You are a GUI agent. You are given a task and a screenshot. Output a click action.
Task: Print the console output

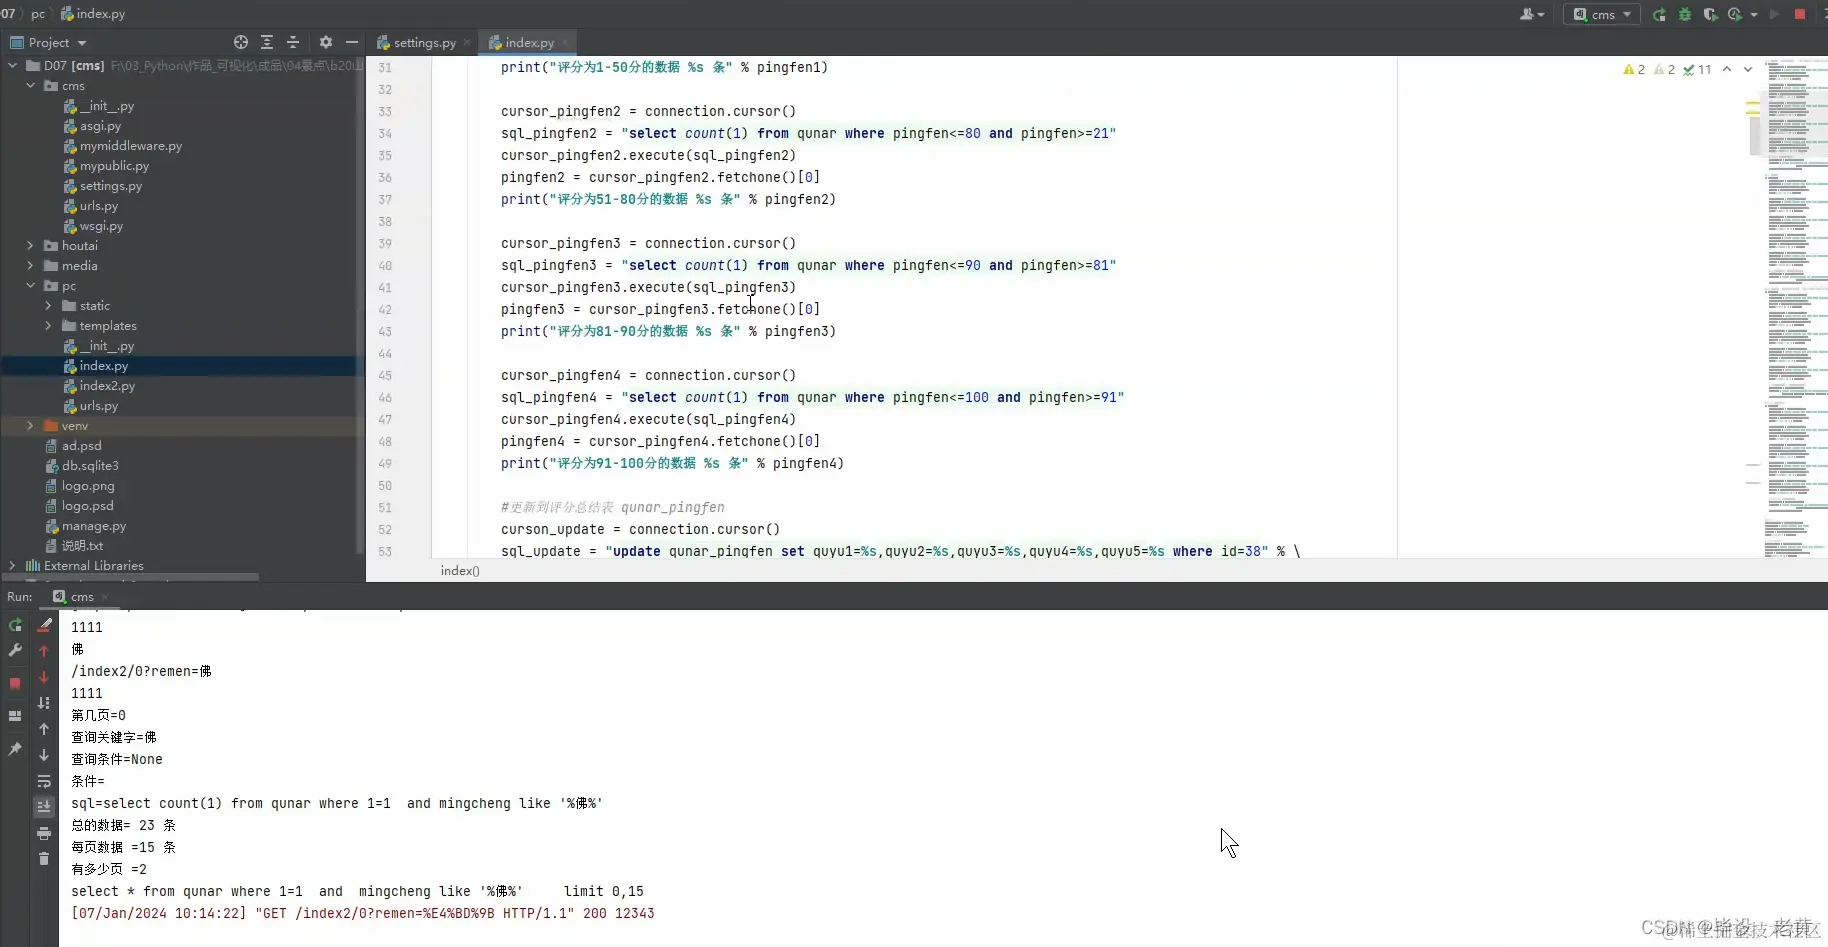click(44, 833)
